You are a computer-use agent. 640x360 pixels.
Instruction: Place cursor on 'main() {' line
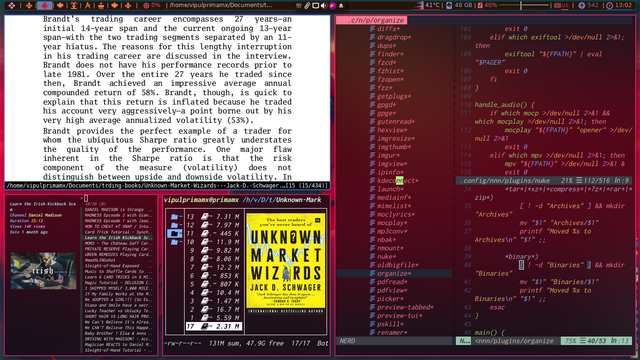point(489,332)
